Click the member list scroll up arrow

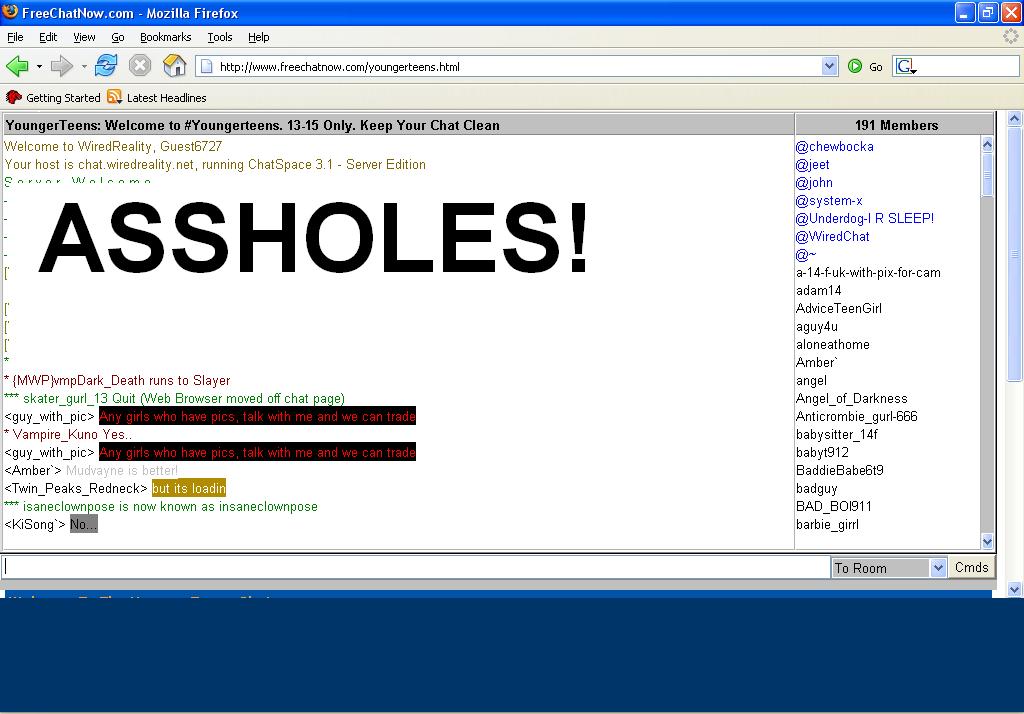point(987,144)
